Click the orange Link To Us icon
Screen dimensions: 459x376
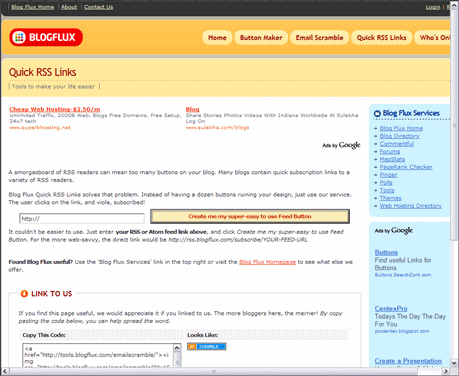(x=24, y=294)
